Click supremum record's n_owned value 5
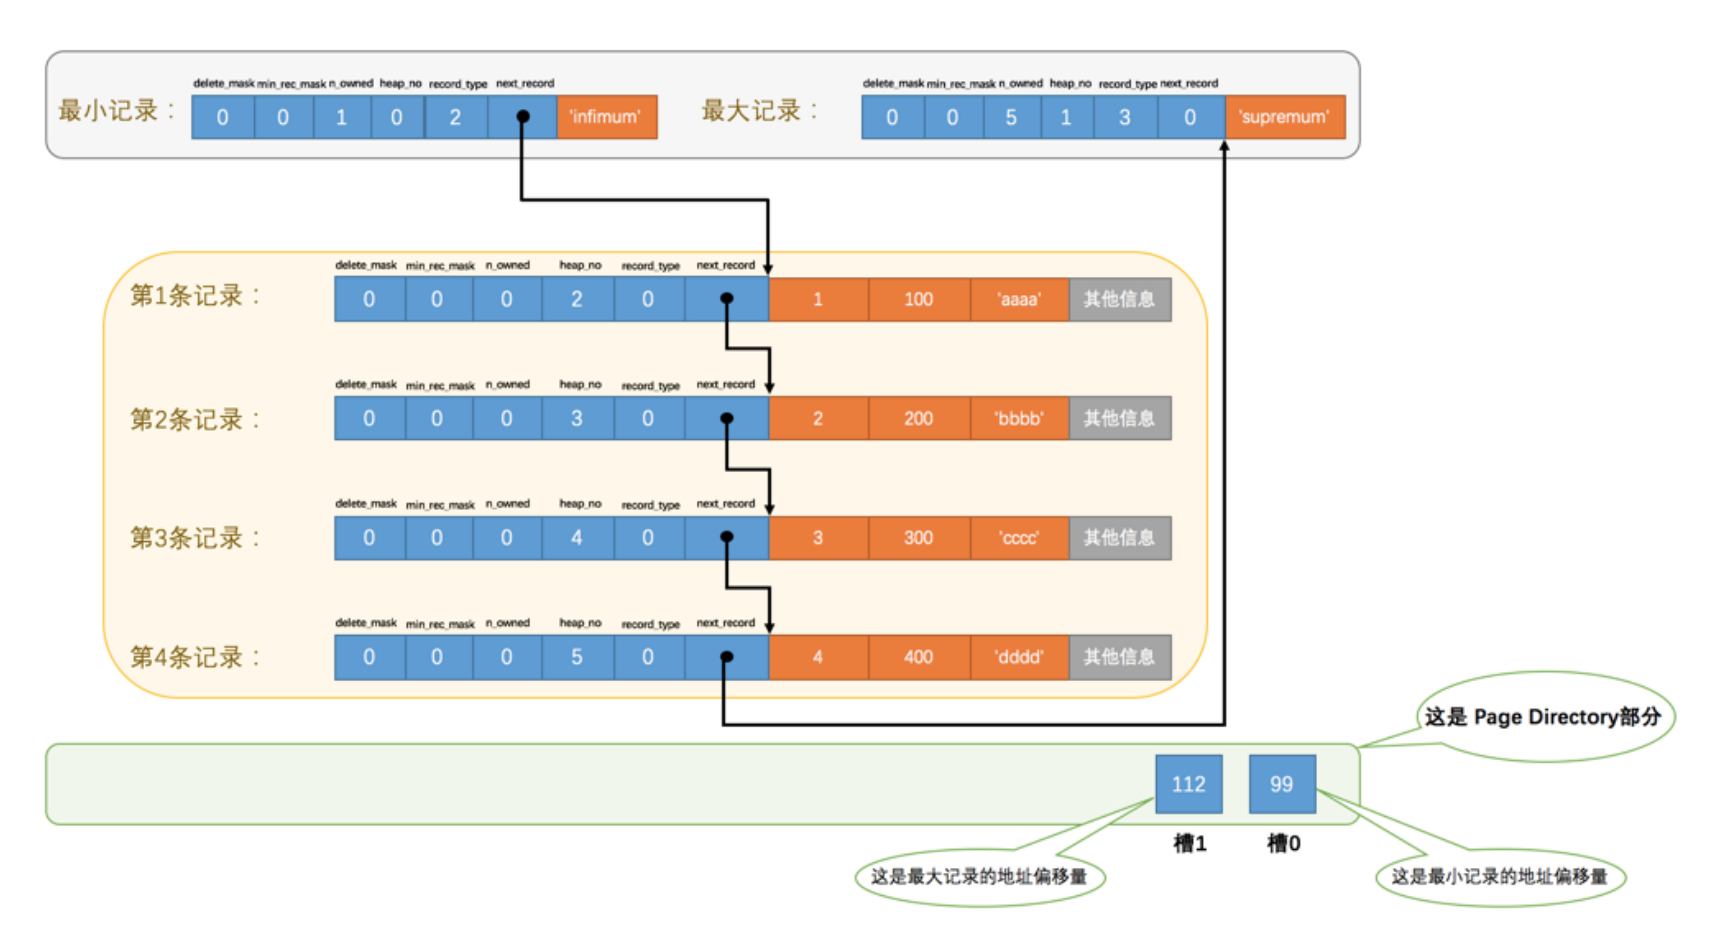 pos(1011,117)
